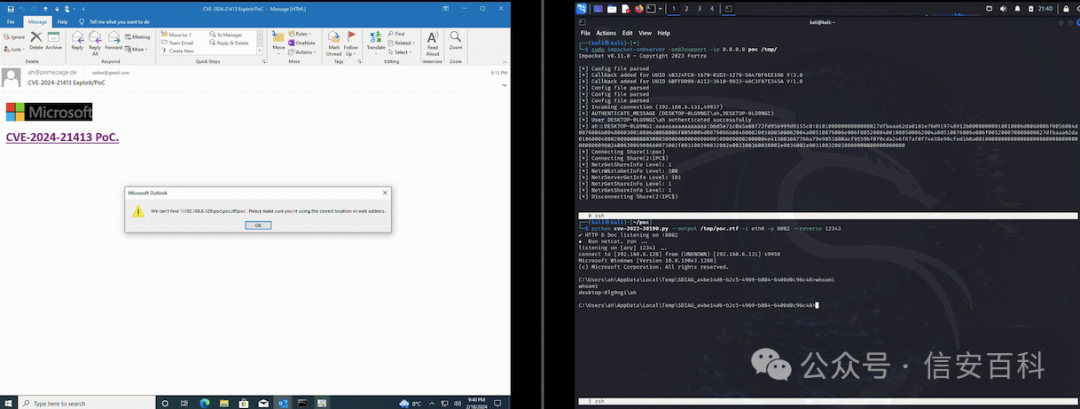Open the Kali applications menu icon

click(x=582, y=8)
